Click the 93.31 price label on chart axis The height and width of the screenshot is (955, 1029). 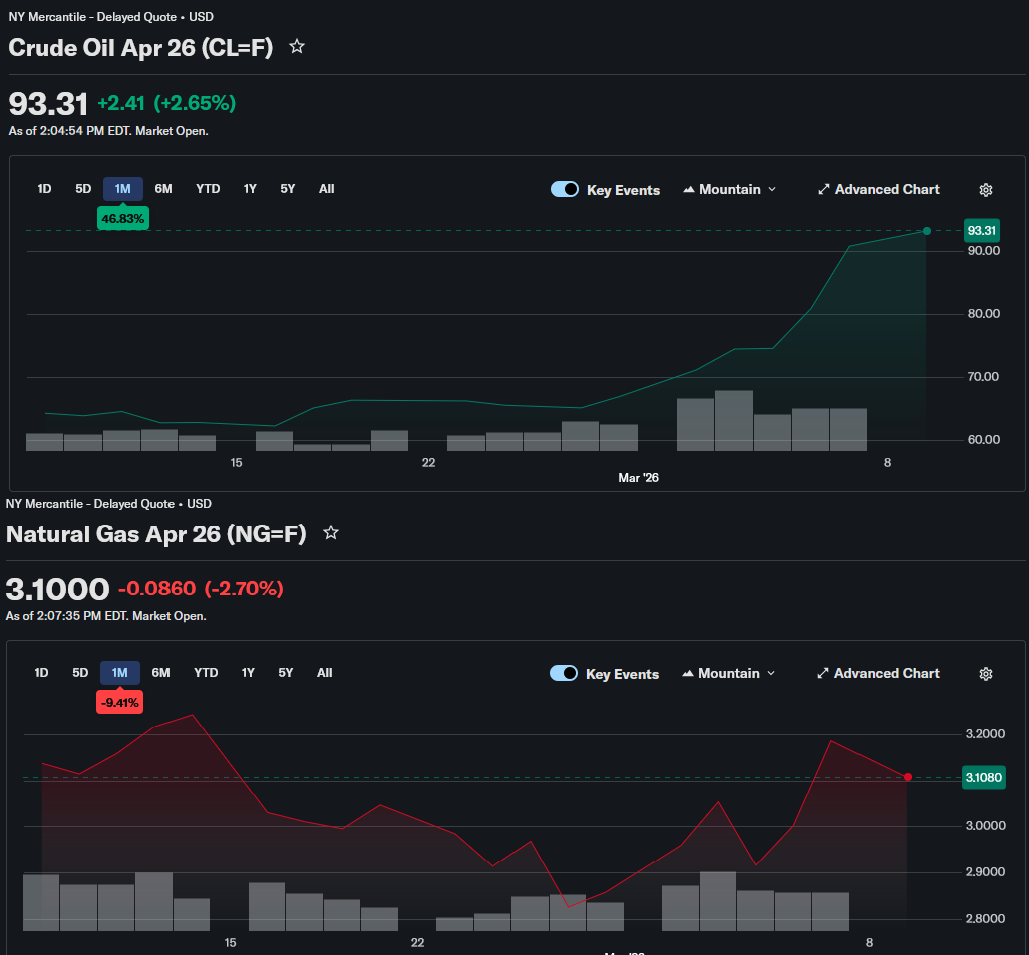[982, 230]
